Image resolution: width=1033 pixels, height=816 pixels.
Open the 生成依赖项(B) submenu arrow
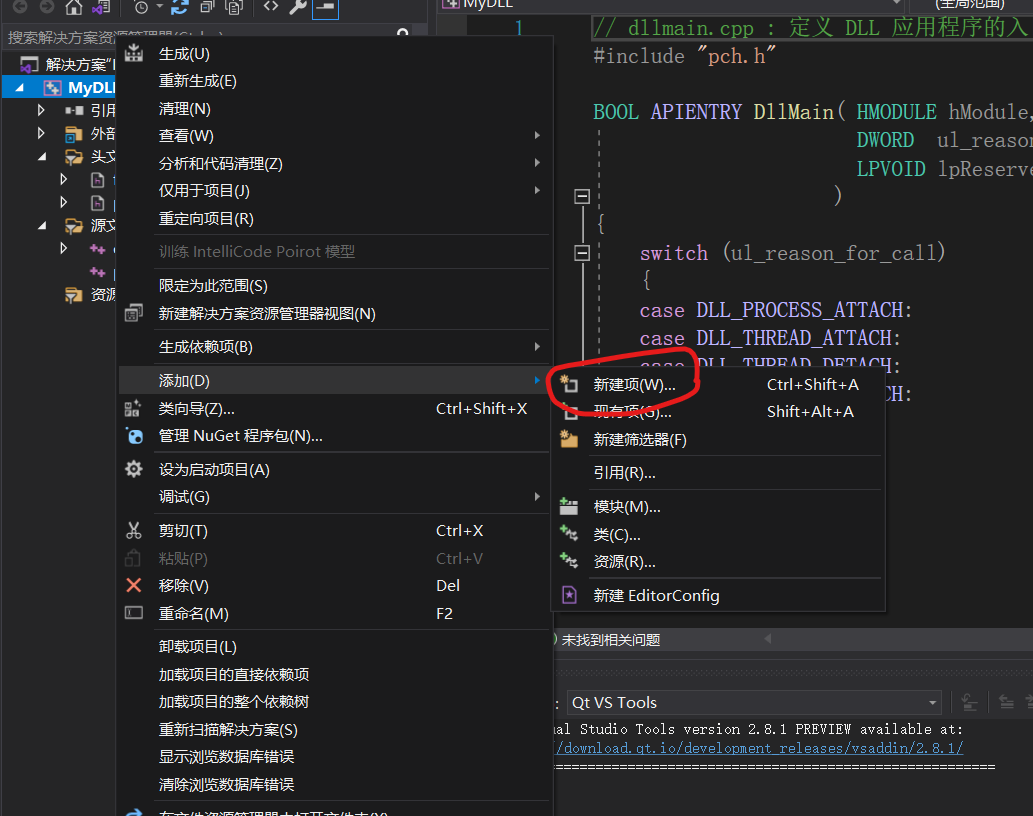(538, 347)
